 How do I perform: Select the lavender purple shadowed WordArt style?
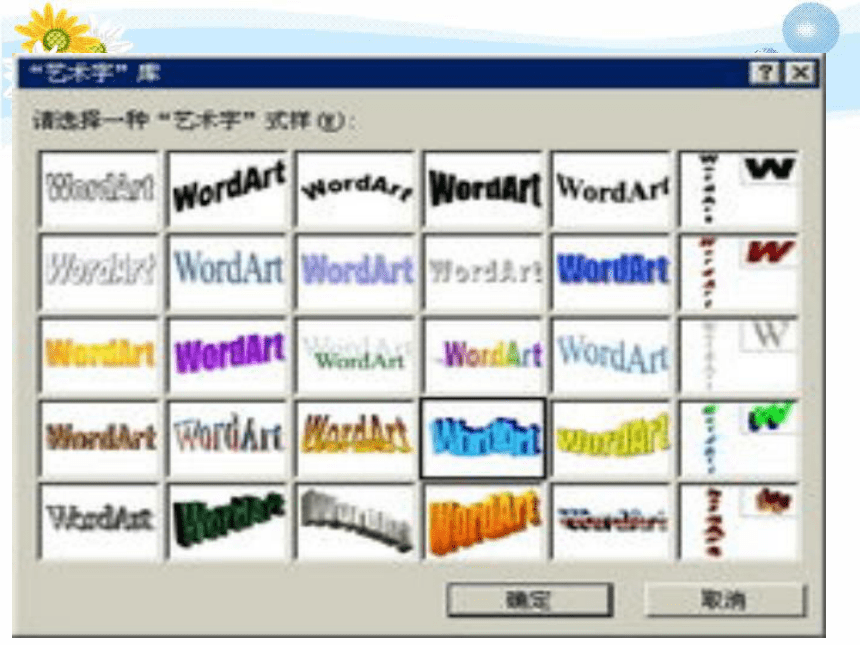356,271
